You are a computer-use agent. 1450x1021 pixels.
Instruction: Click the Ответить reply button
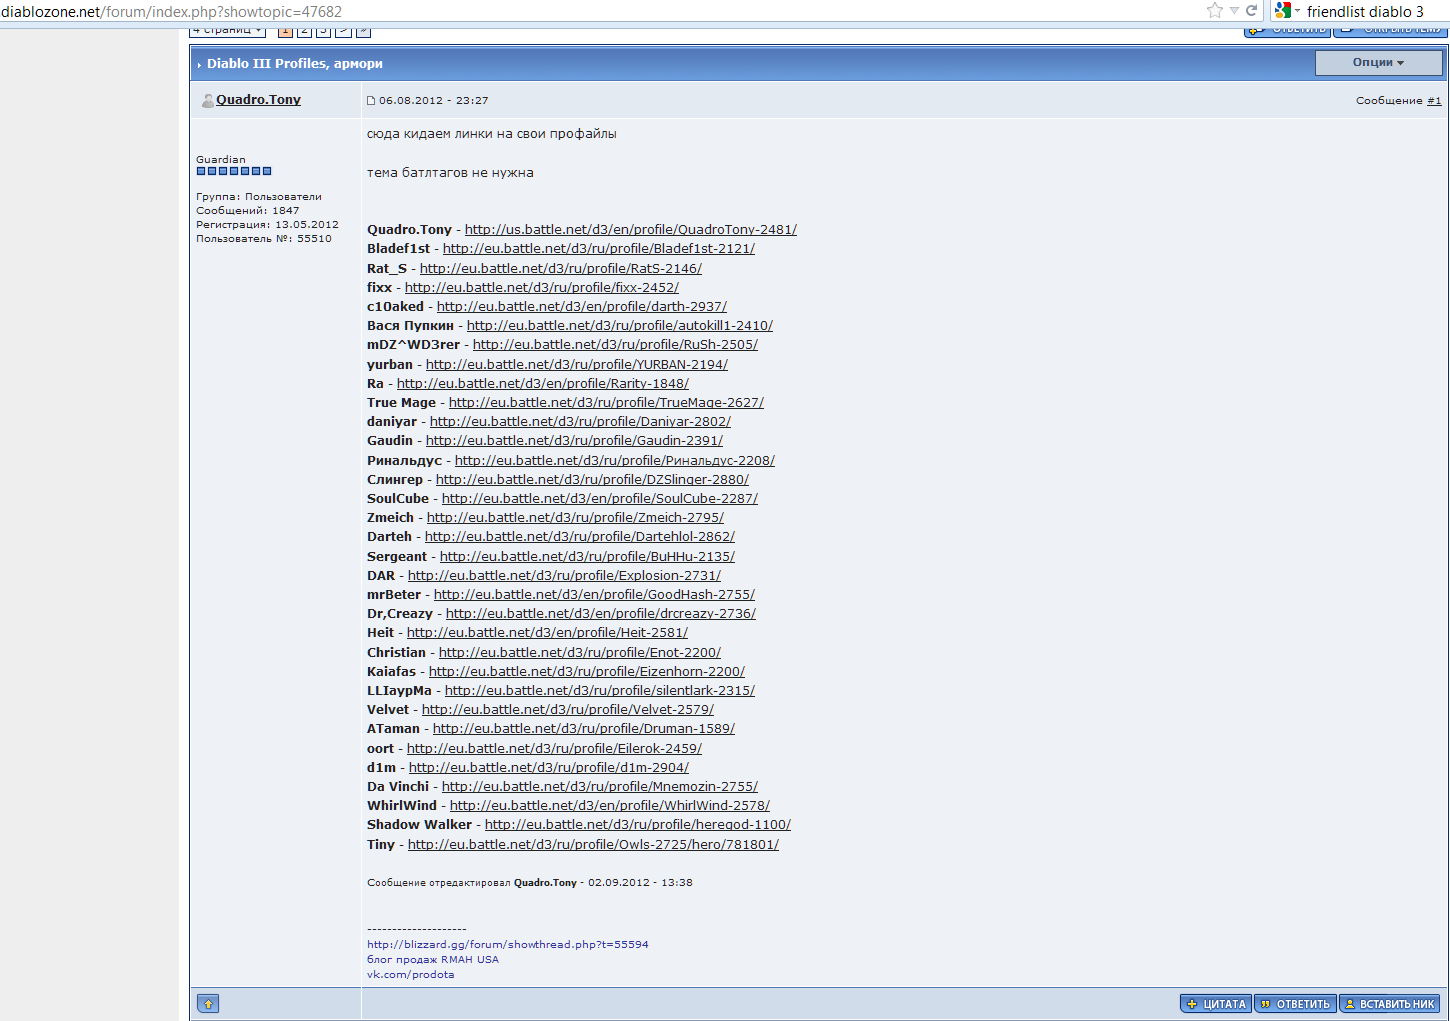point(1294,1003)
